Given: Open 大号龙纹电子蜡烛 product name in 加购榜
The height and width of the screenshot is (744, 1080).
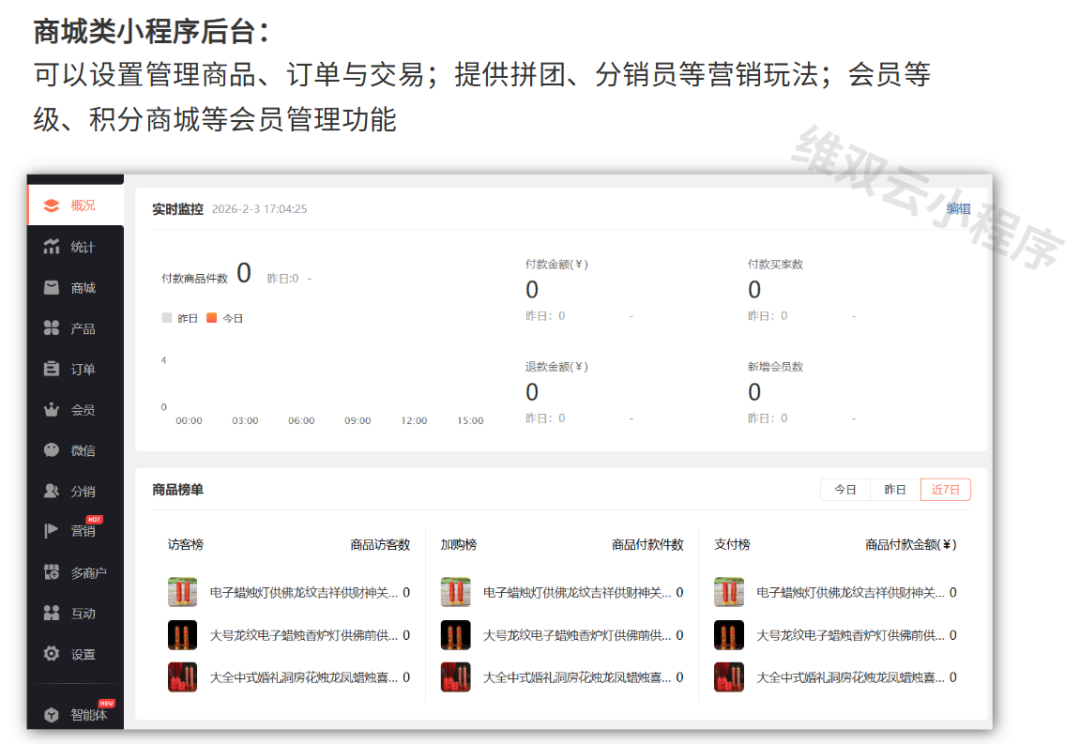Looking at the screenshot, I should tap(577, 635).
